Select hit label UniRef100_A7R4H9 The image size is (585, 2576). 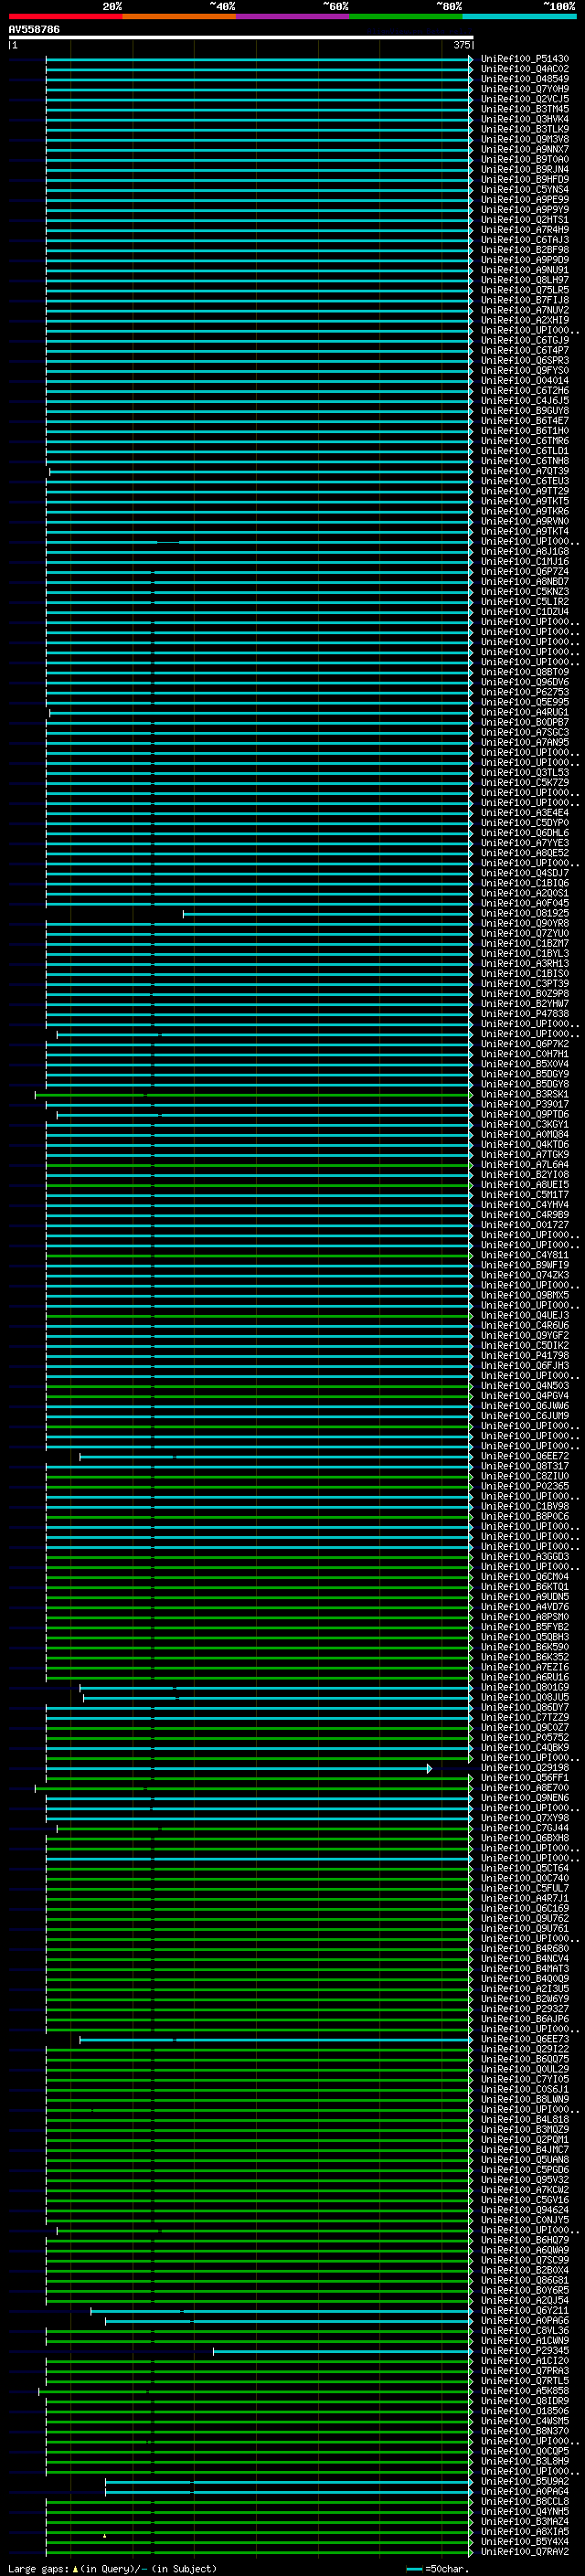click(525, 230)
